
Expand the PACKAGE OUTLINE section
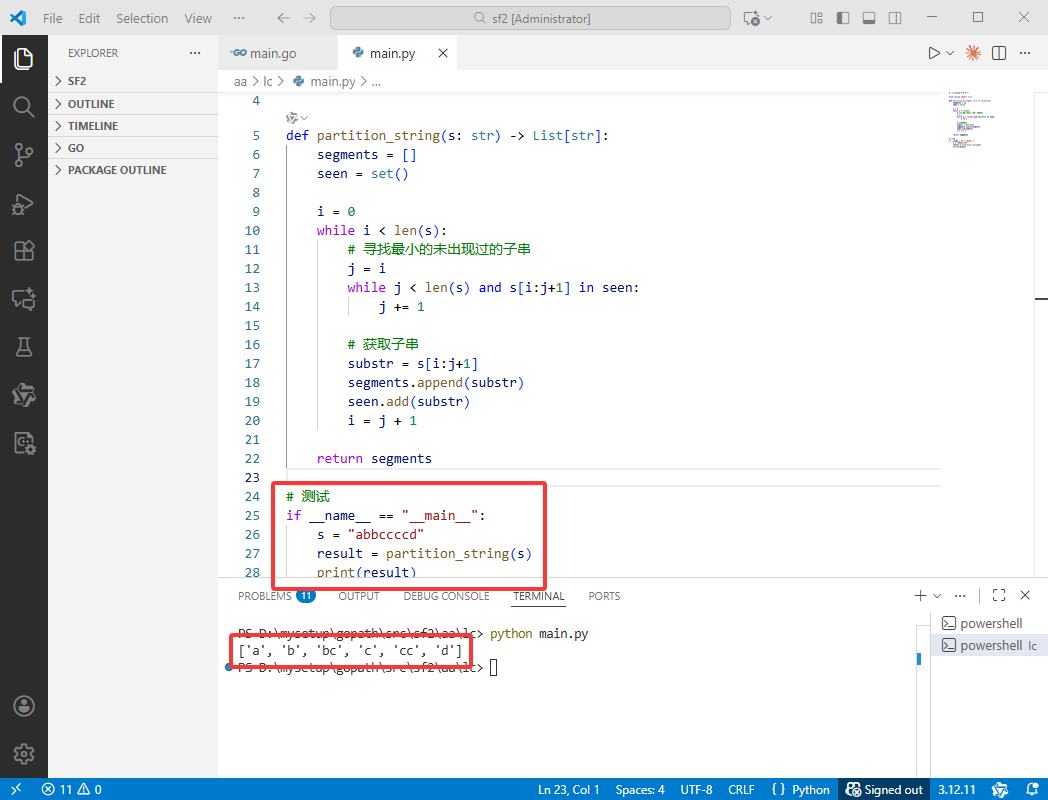coord(133,170)
